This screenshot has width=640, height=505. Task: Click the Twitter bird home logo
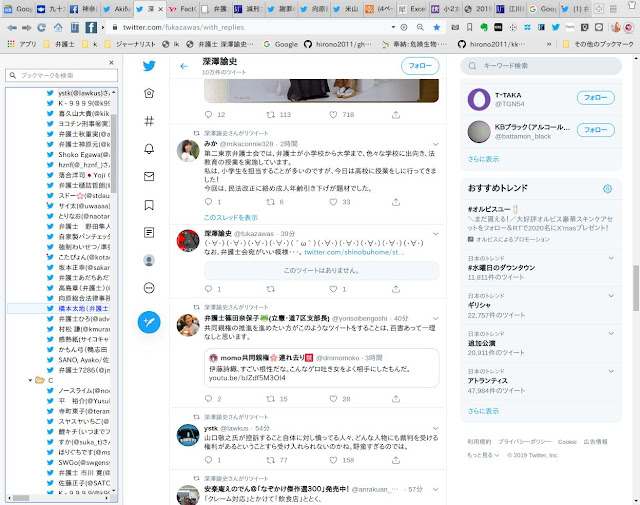pyautogui.click(x=149, y=66)
